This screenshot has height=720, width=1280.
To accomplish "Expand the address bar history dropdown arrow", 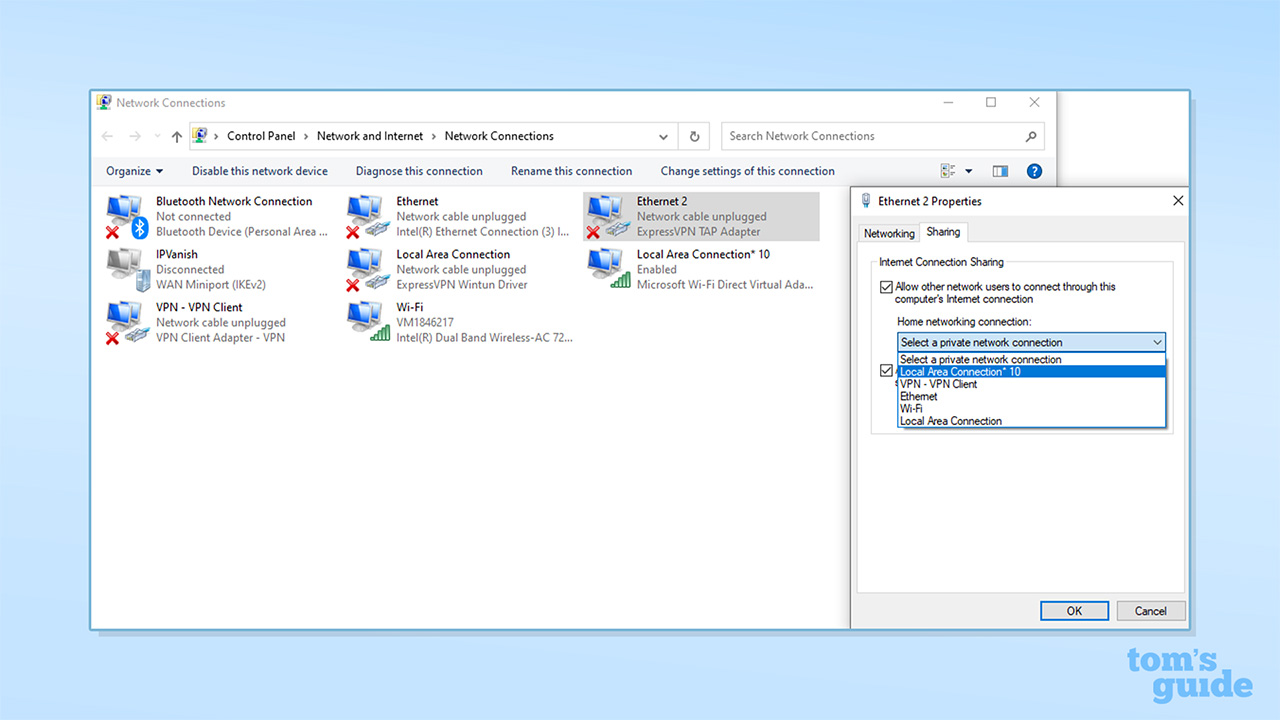I will [663, 136].
